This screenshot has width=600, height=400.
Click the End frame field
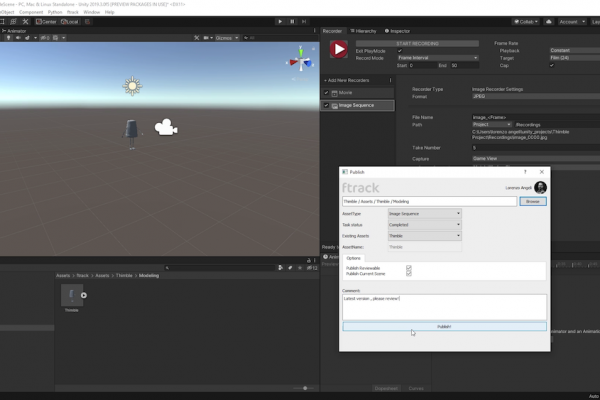coord(464,65)
